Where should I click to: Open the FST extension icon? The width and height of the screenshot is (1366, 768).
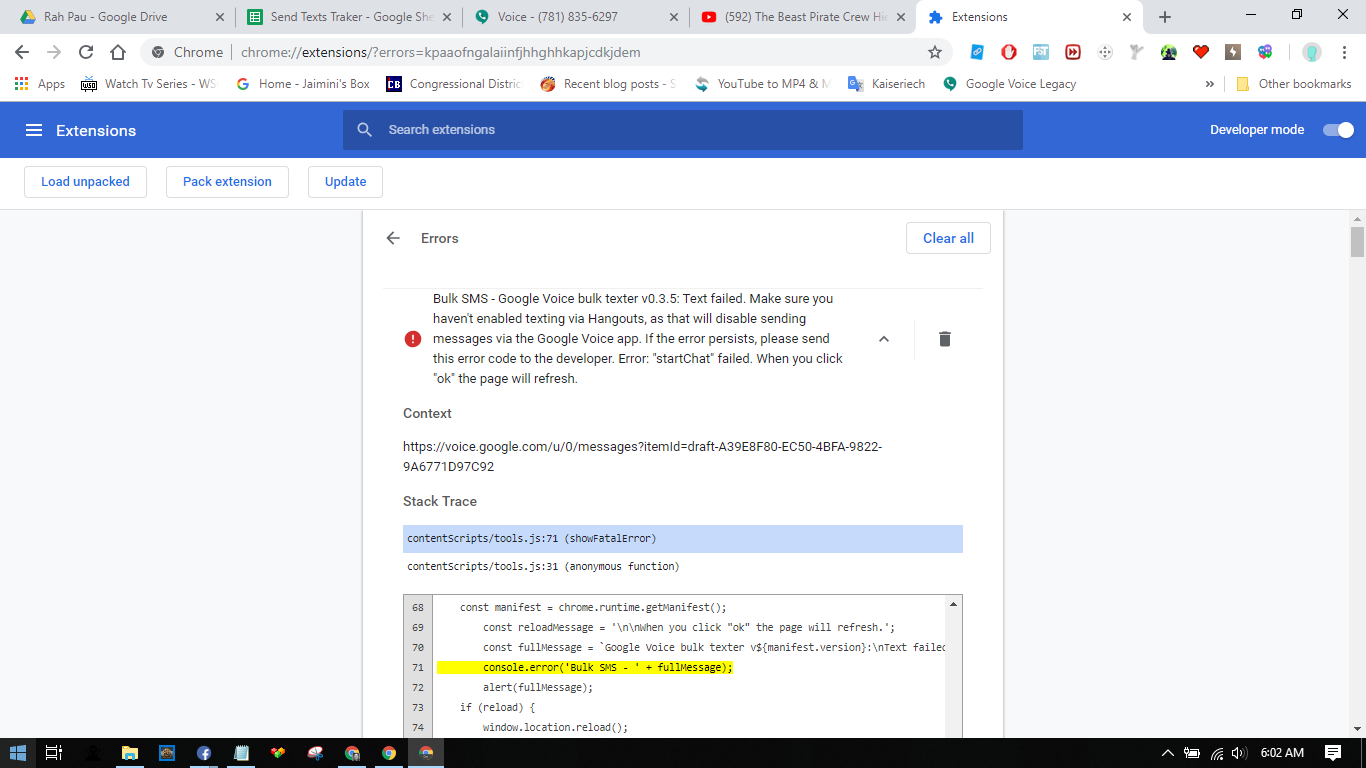click(x=1041, y=52)
